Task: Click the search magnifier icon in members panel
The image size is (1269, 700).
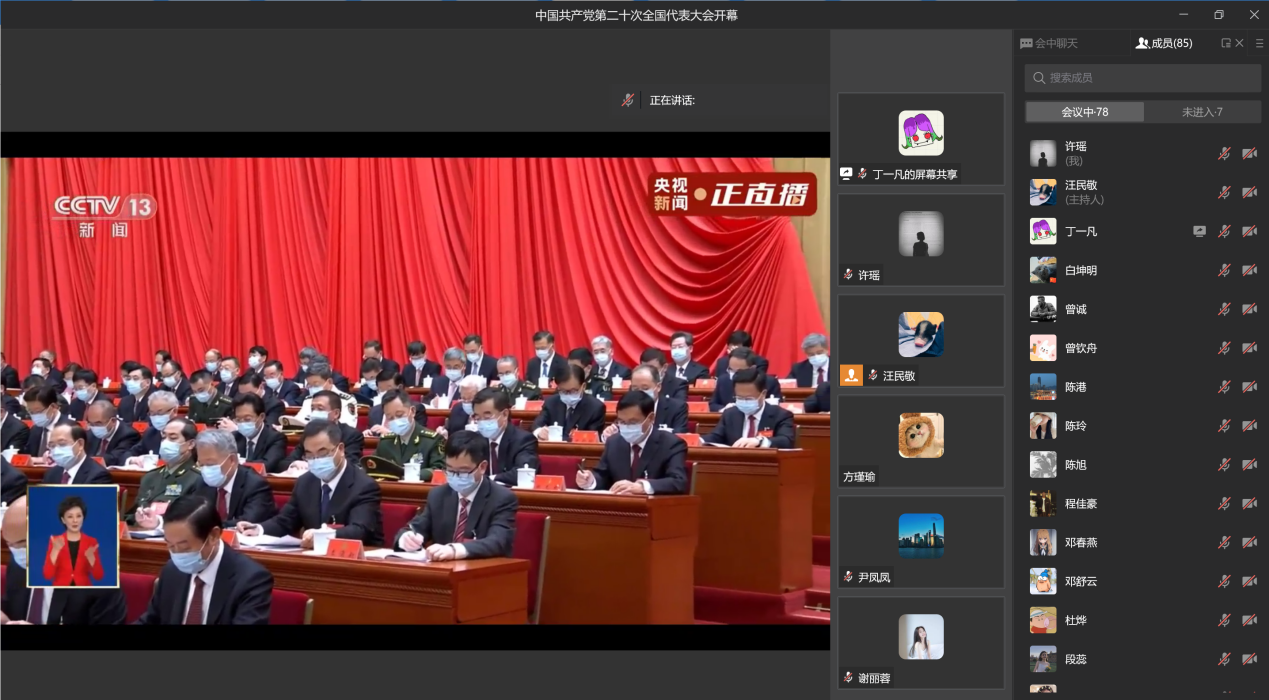Action: point(1040,78)
